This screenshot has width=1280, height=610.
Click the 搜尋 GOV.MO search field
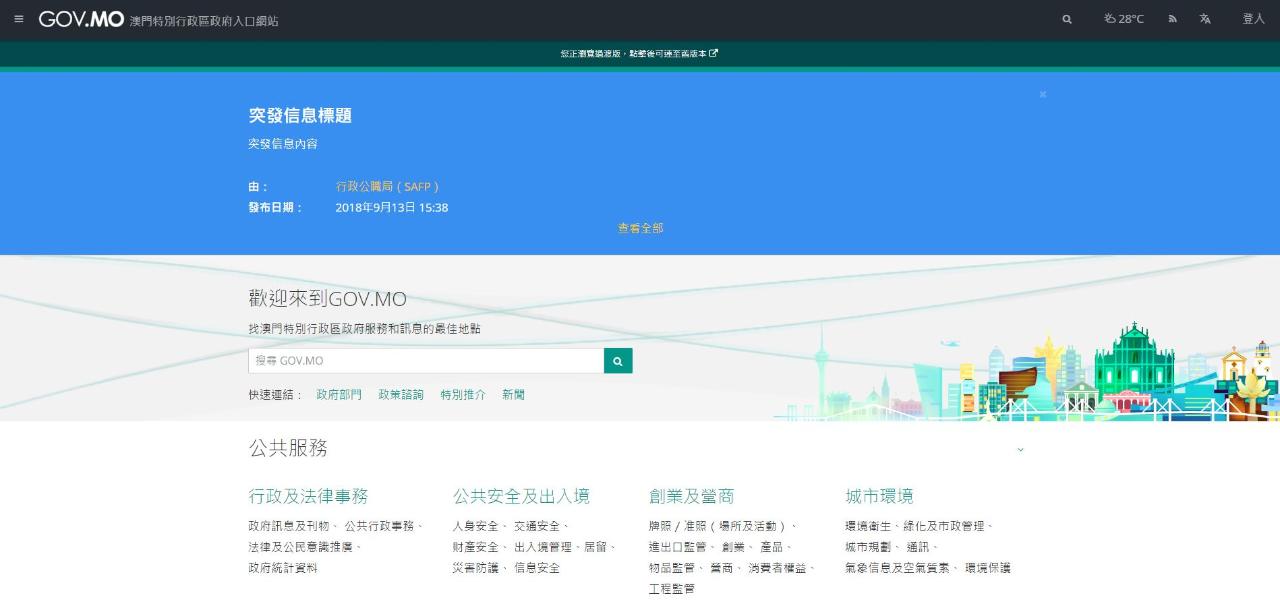(x=426, y=361)
